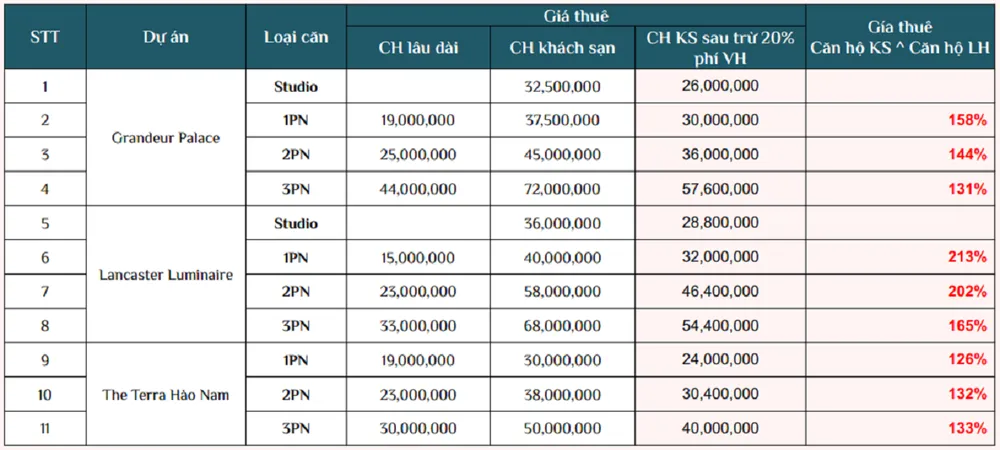
Task: Select the 32,500,000 Studio price cell
Action: pyautogui.click(x=563, y=86)
